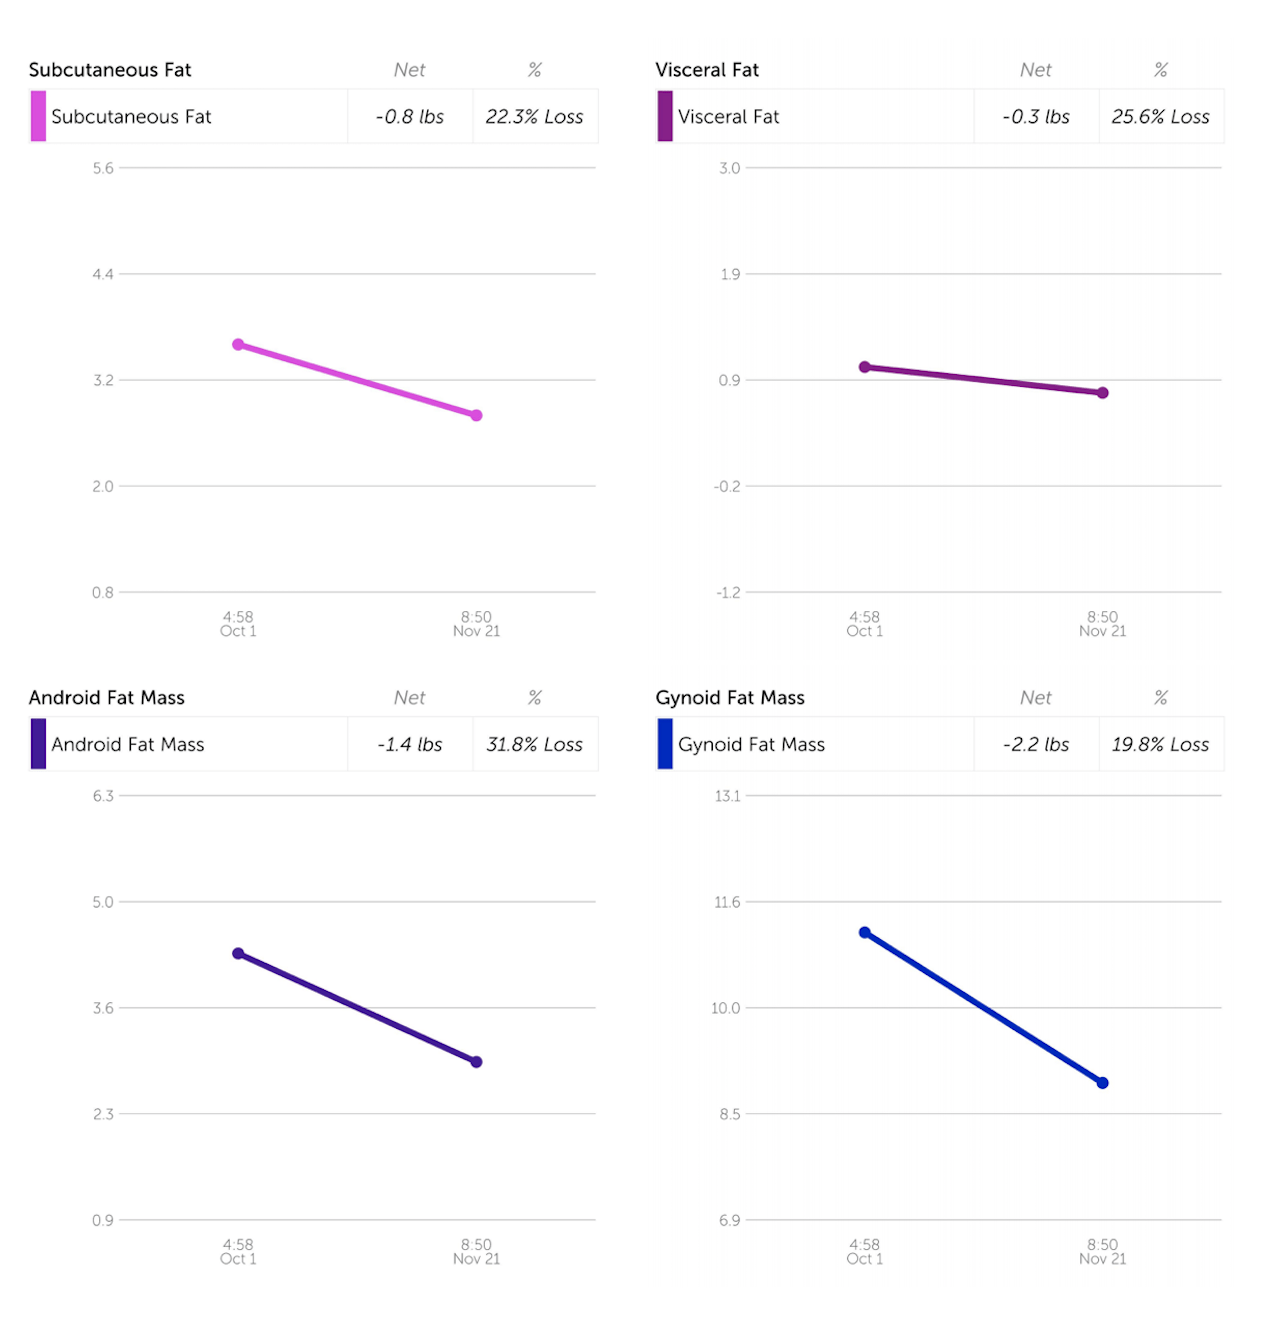Viewport: 1268px width, 1328px height.
Task: Click Subcutaneous Fat Nov 21 data point
Action: point(476,415)
